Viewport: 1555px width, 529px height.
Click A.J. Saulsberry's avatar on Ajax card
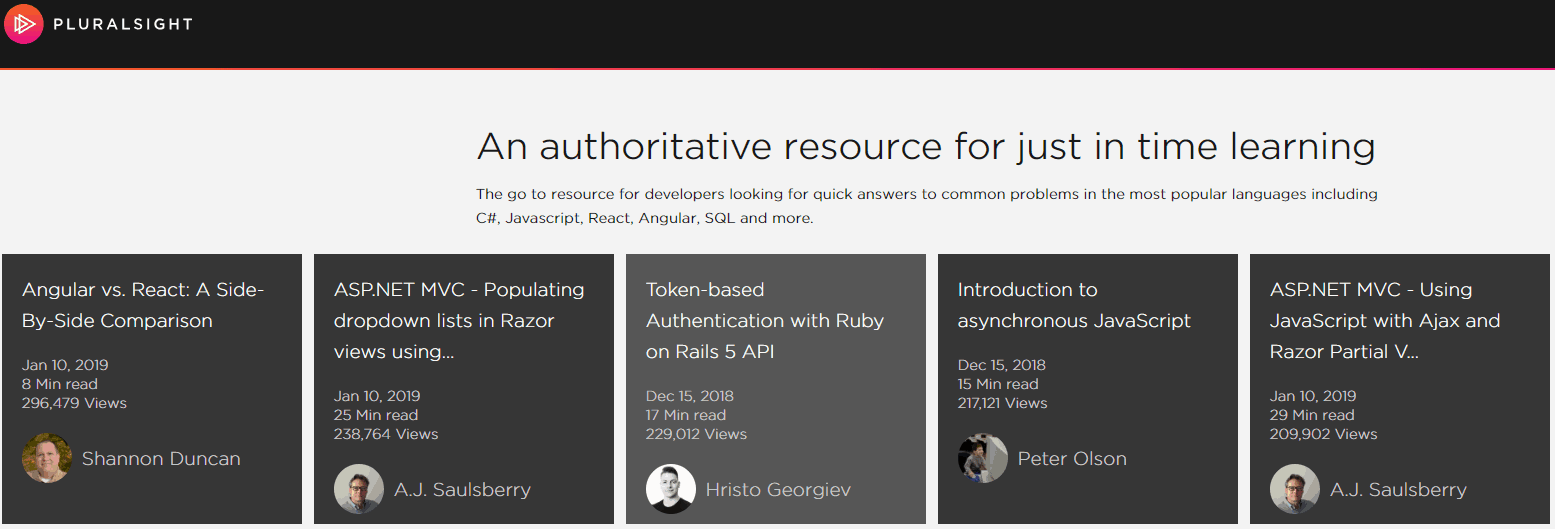pos(1295,490)
